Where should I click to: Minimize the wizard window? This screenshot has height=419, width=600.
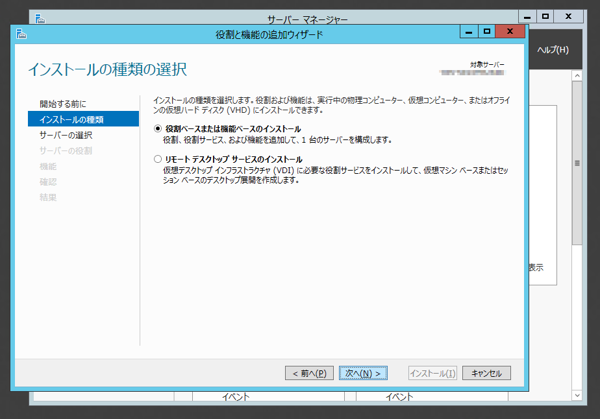469,31
